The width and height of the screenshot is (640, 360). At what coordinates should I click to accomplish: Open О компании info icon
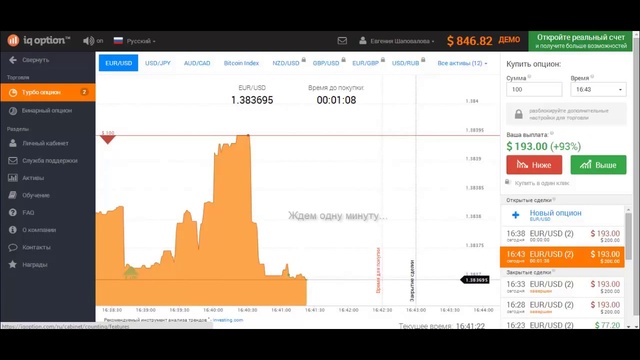pos(13,230)
